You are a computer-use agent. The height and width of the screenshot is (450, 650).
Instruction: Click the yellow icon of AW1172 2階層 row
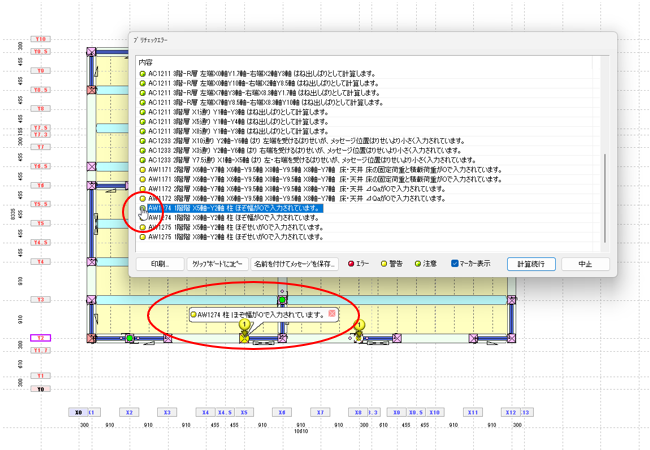coord(143,189)
